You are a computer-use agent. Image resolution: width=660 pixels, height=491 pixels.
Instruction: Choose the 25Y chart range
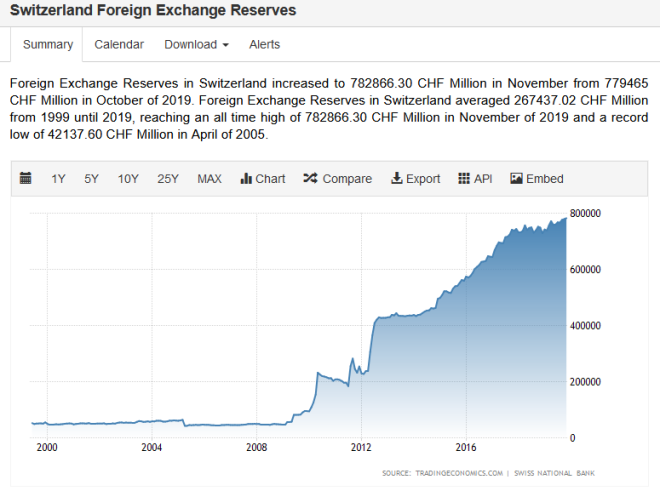168,179
